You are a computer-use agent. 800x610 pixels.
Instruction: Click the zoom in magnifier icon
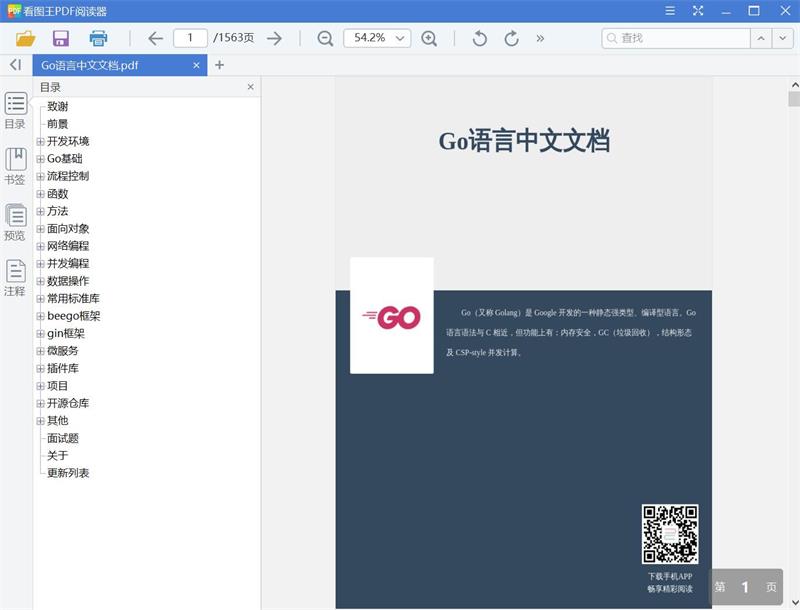tap(429, 38)
